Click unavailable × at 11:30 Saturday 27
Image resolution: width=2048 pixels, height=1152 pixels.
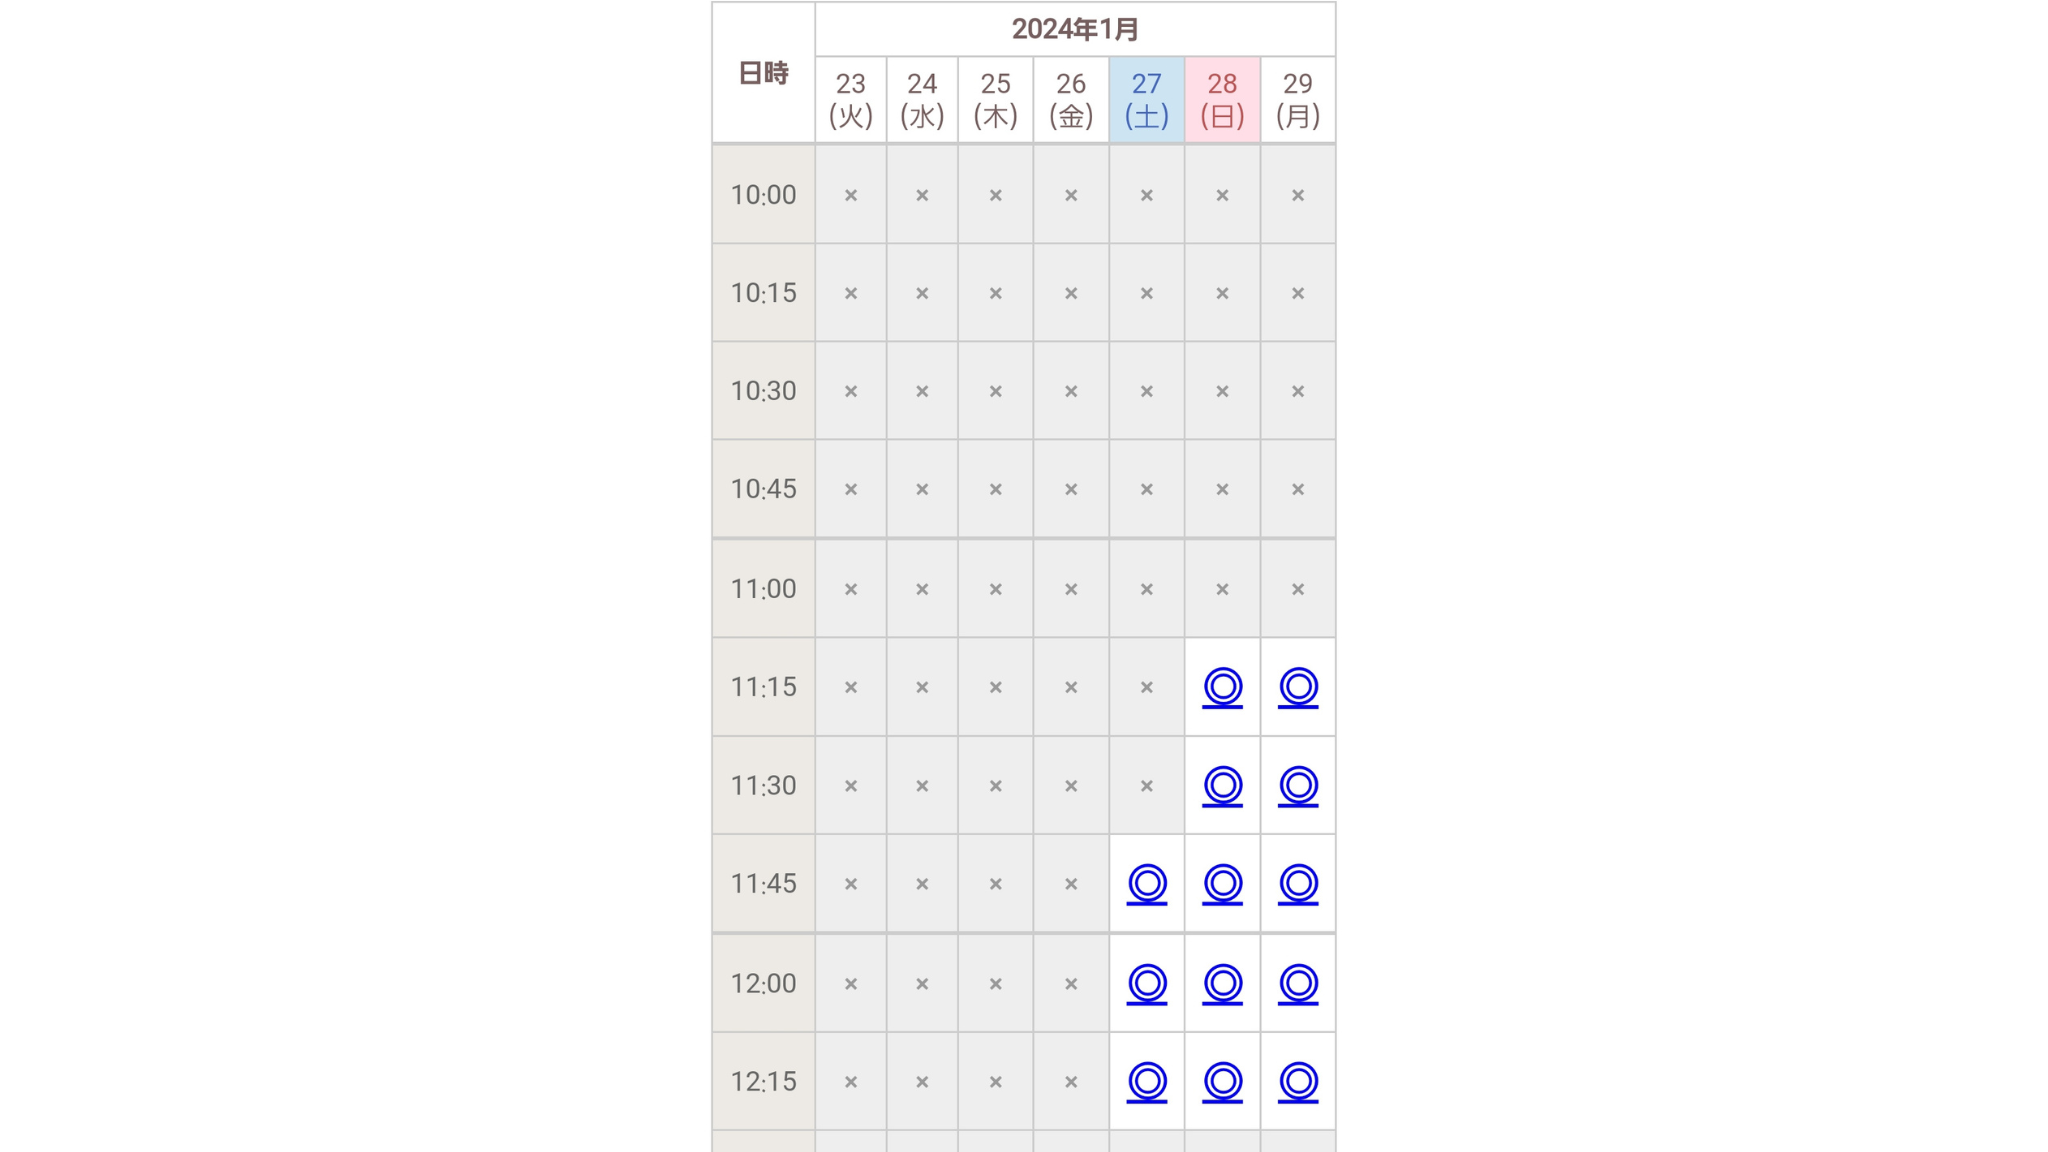1147,786
